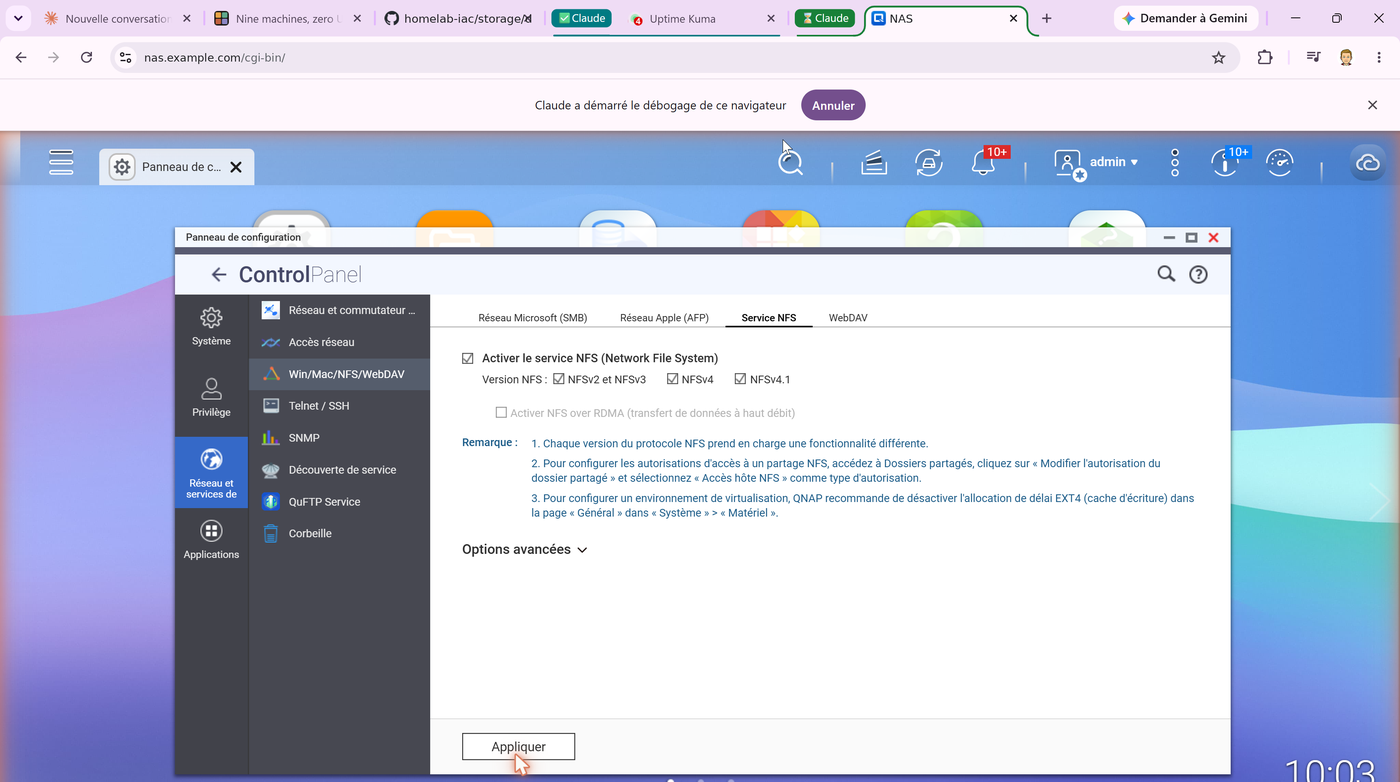Click the admin user avatar icon
The width and height of the screenshot is (1400, 782).
coord(1068,163)
